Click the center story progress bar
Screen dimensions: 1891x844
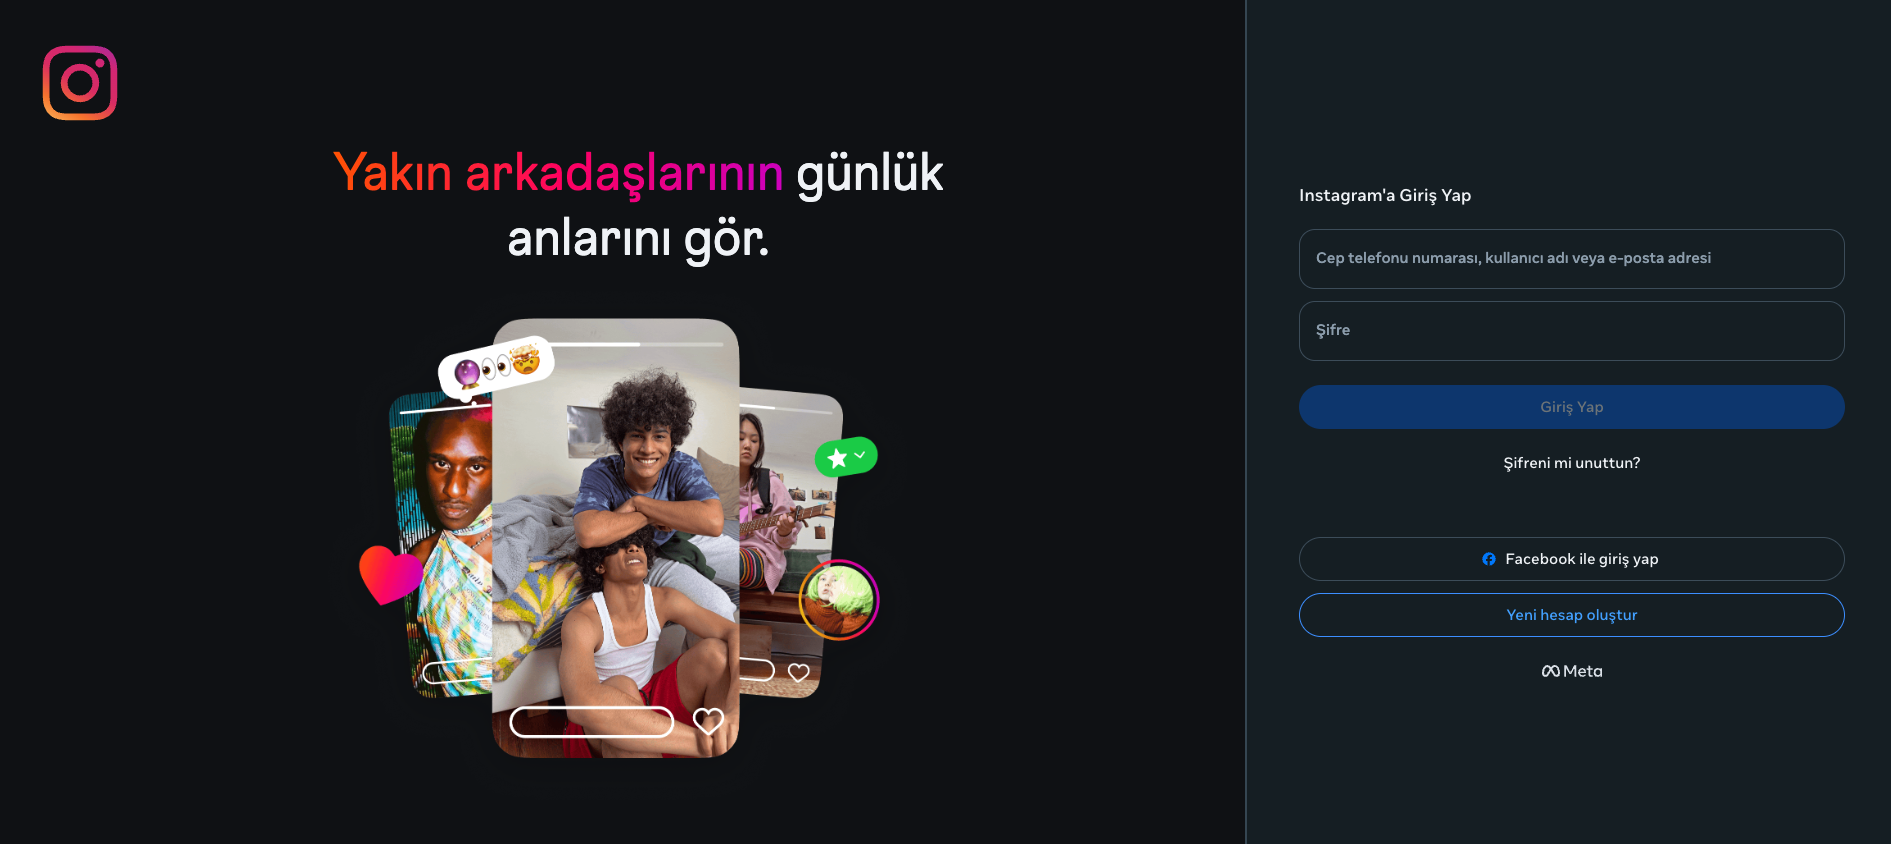[x=630, y=344]
